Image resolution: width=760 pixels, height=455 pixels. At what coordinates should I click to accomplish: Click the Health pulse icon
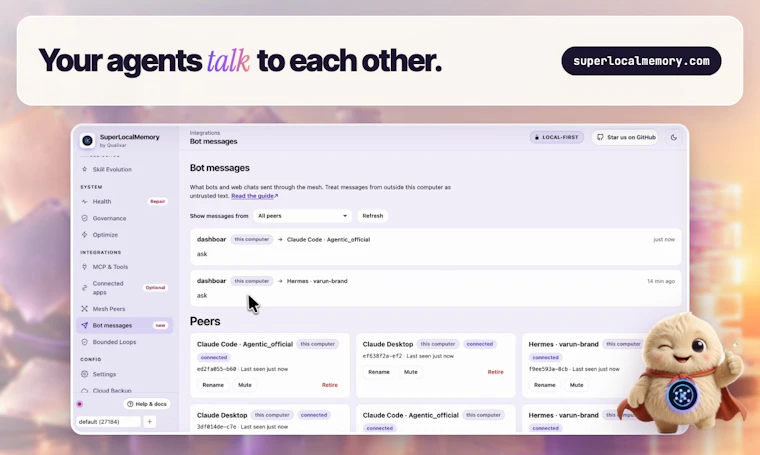[84, 201]
